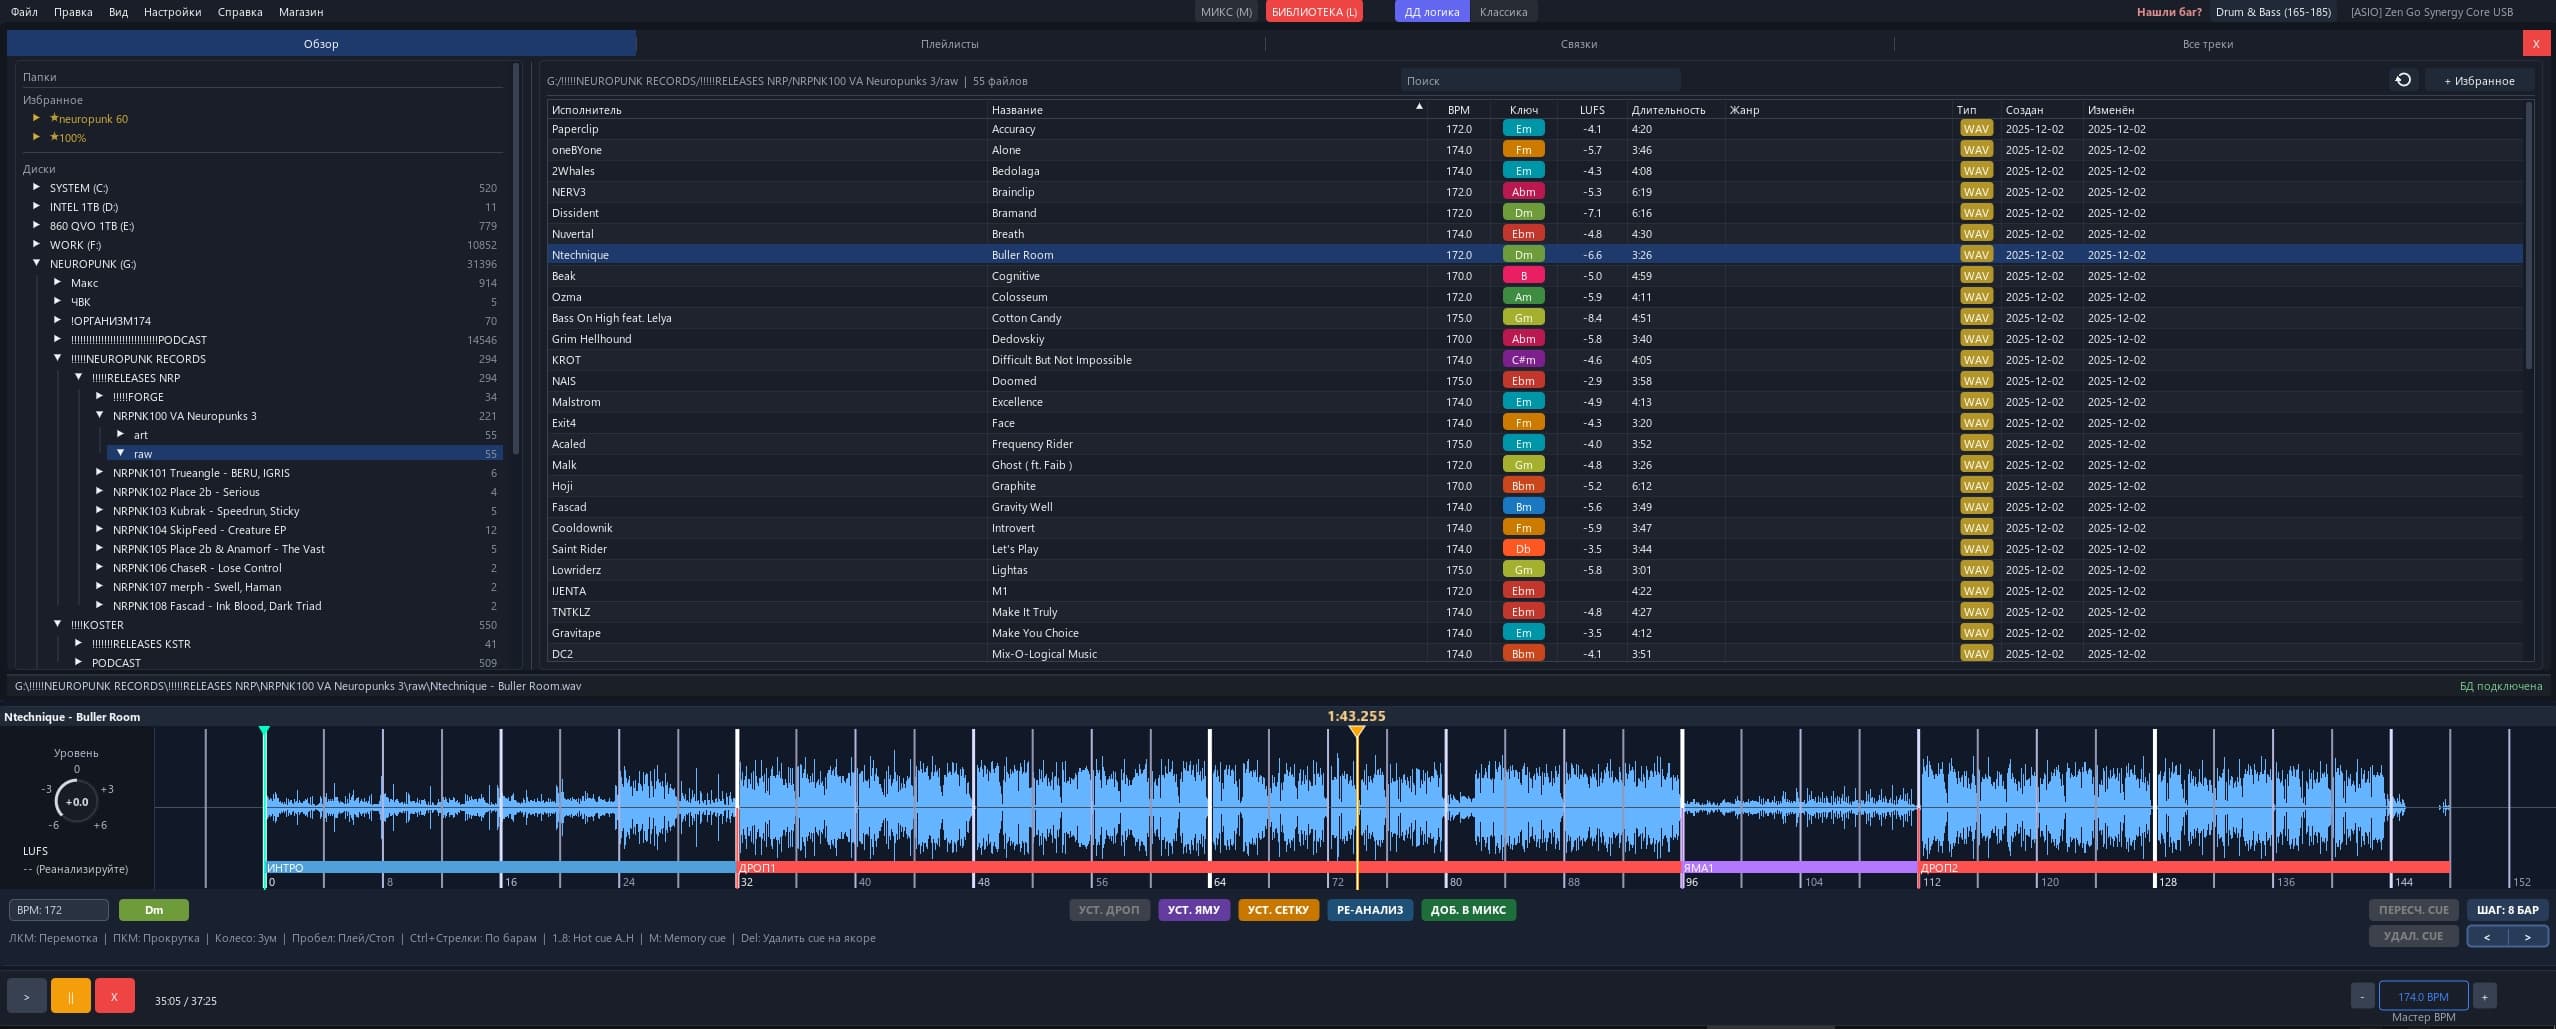Click the УСТ. ДРОП button
Screen dimensions: 2556x1029
(x=1109, y=910)
